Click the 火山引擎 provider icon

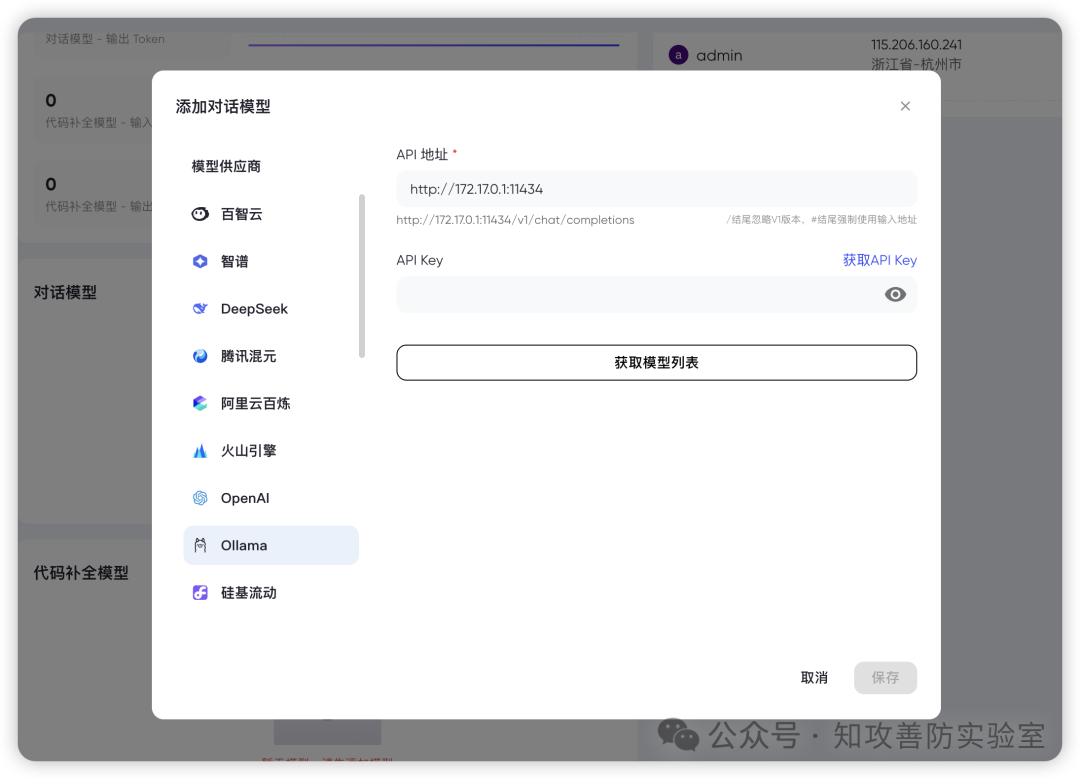click(x=200, y=451)
